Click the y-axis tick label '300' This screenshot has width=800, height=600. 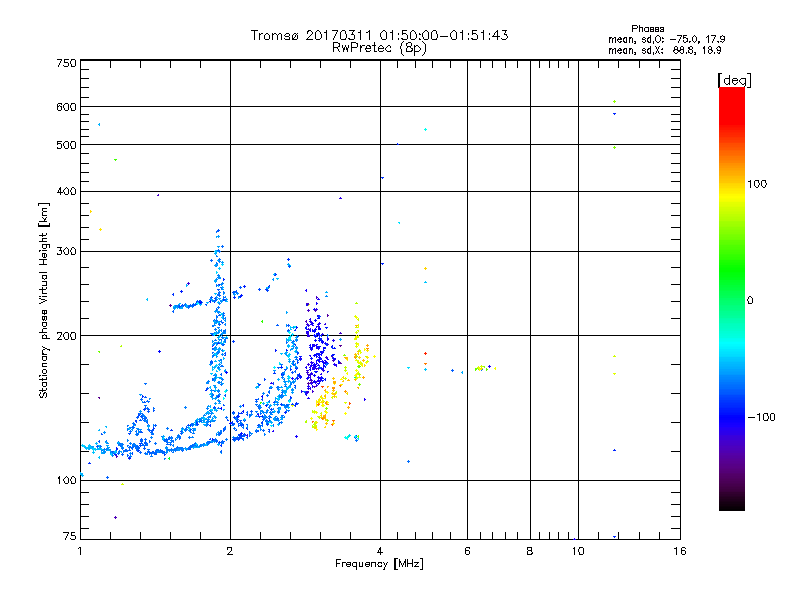66,252
